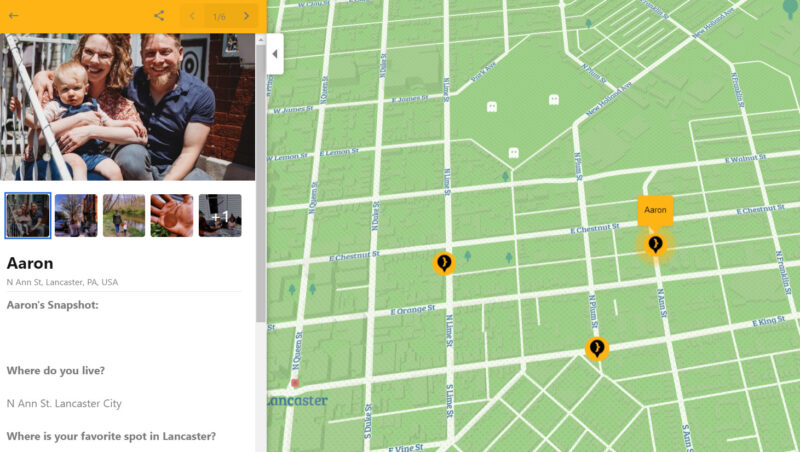Go to the previous photo with left chevron

pos(192,16)
